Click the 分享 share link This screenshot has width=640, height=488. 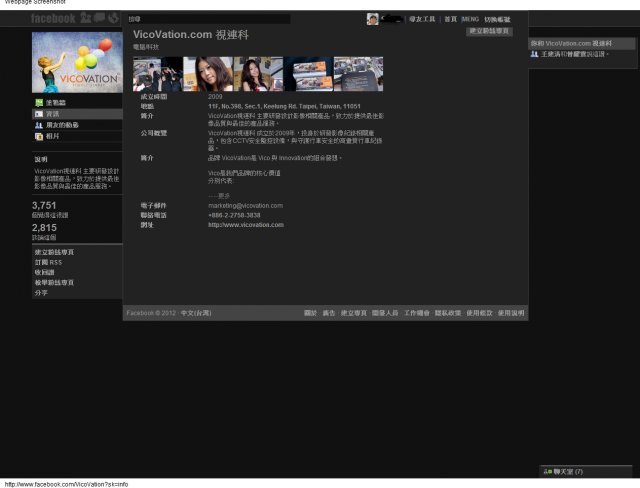tap(41, 293)
